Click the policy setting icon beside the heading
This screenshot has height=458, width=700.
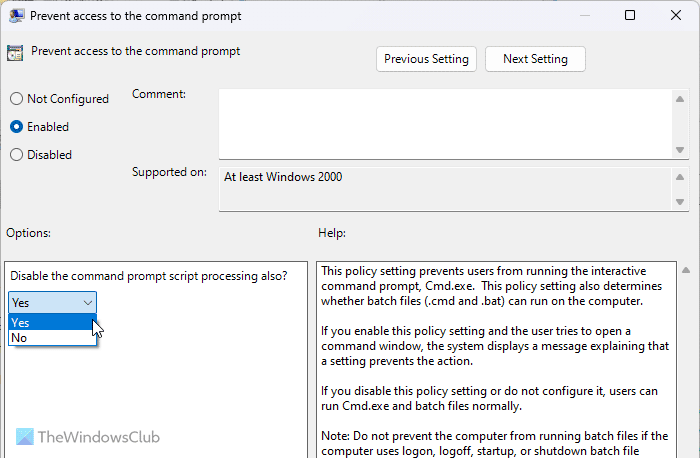[15, 53]
